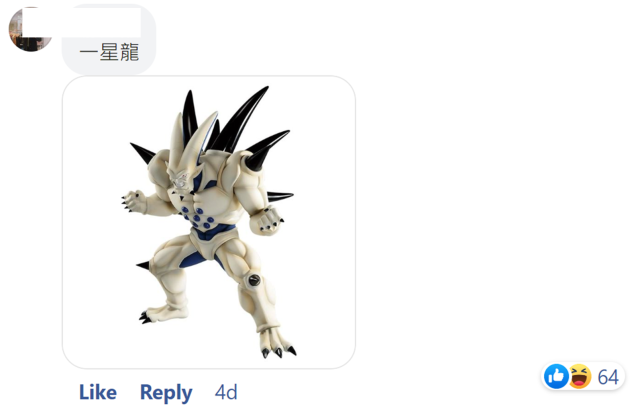
Task: Click the blue thumbs-up reaction icon
Action: (556, 376)
